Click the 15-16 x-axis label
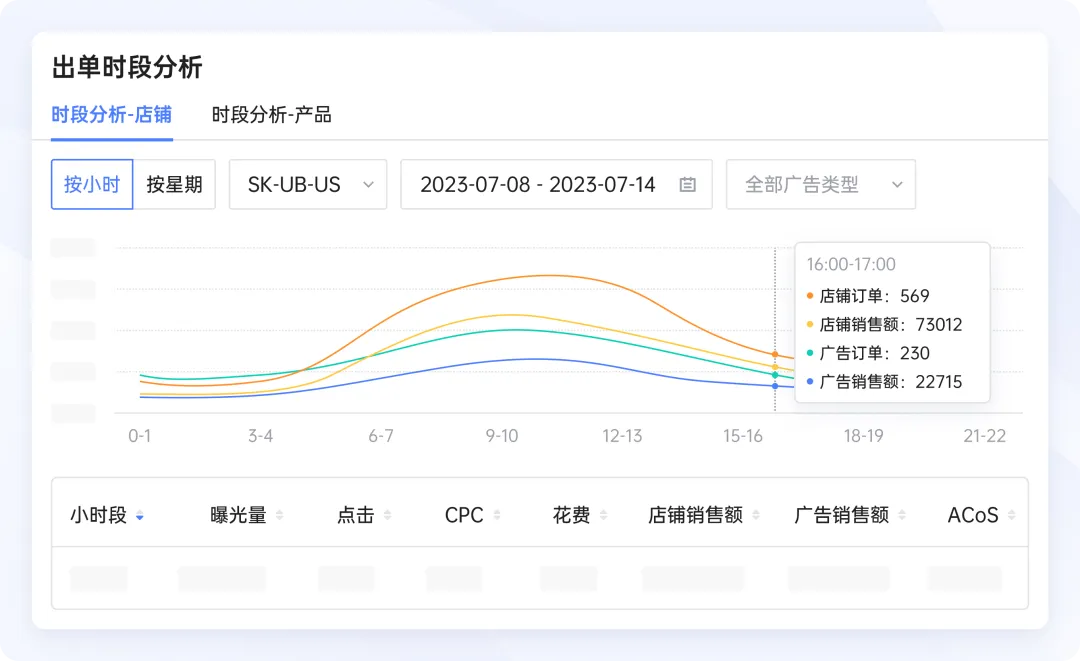The height and width of the screenshot is (661, 1080). [x=742, y=436]
